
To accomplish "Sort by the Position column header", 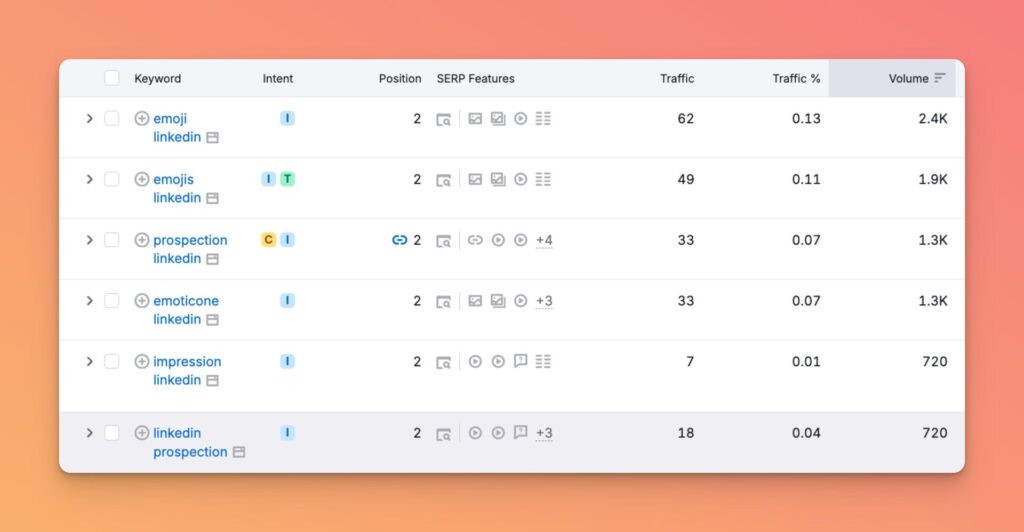I will 400,78.
